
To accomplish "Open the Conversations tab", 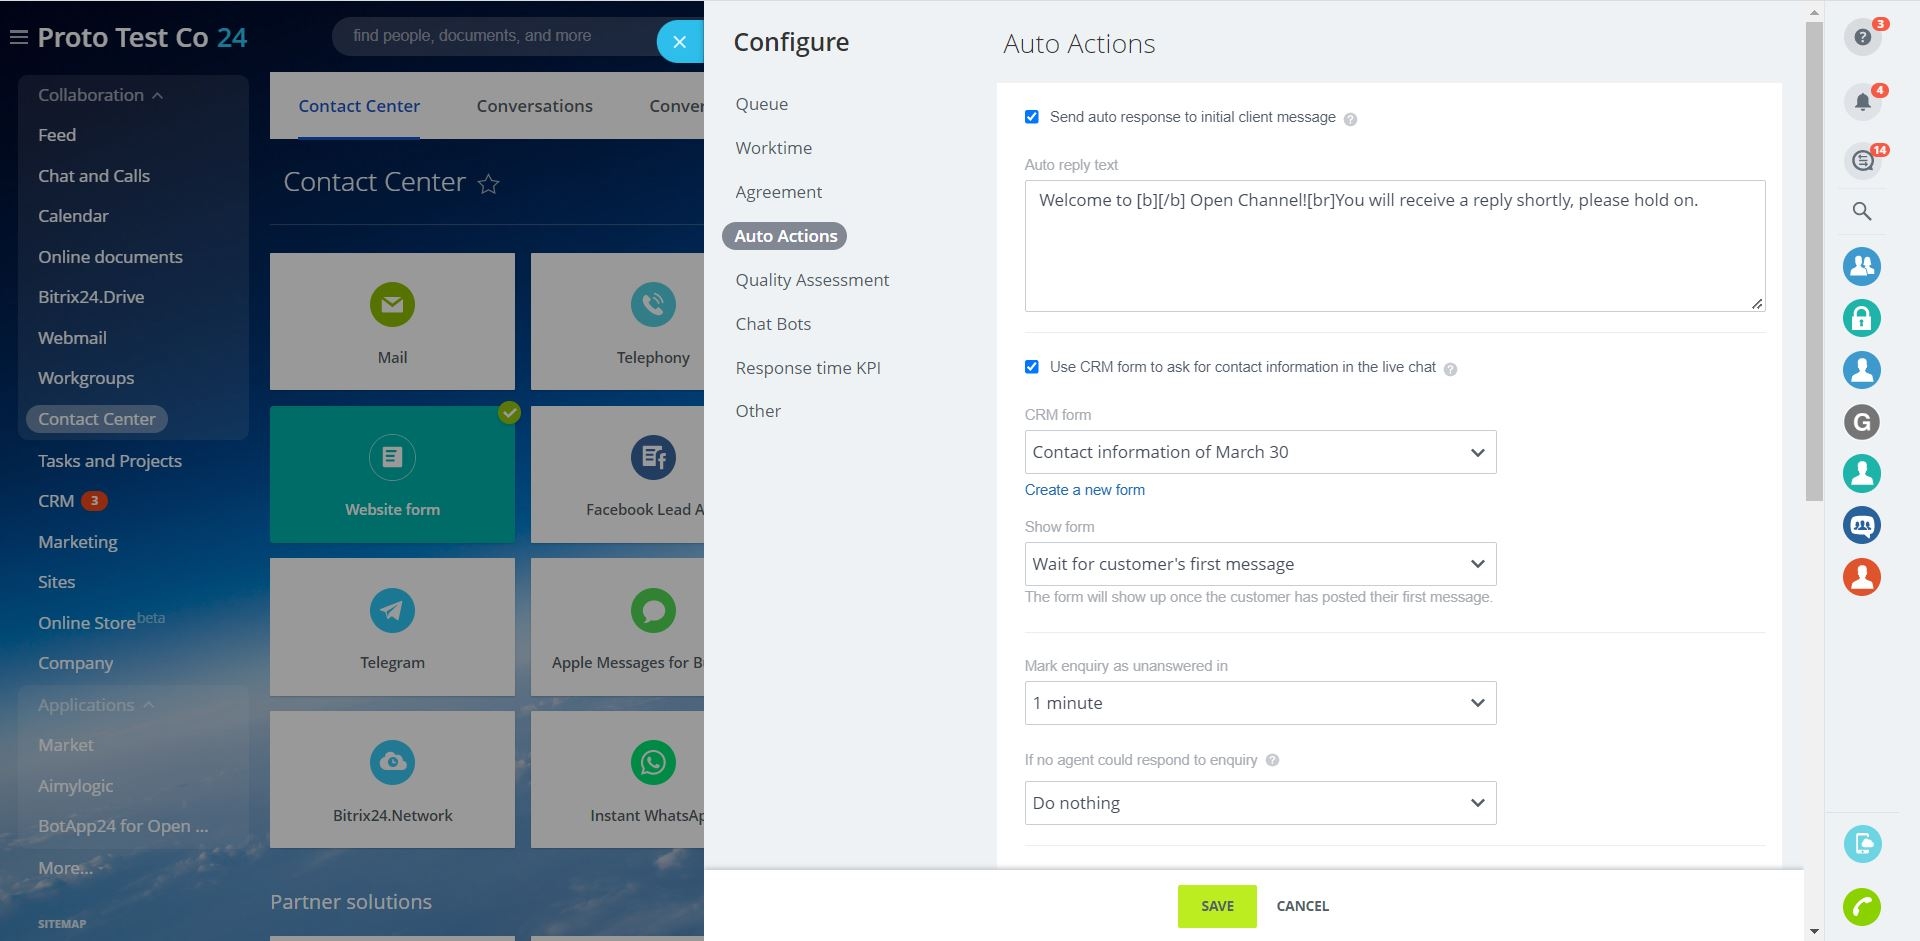I will (534, 106).
